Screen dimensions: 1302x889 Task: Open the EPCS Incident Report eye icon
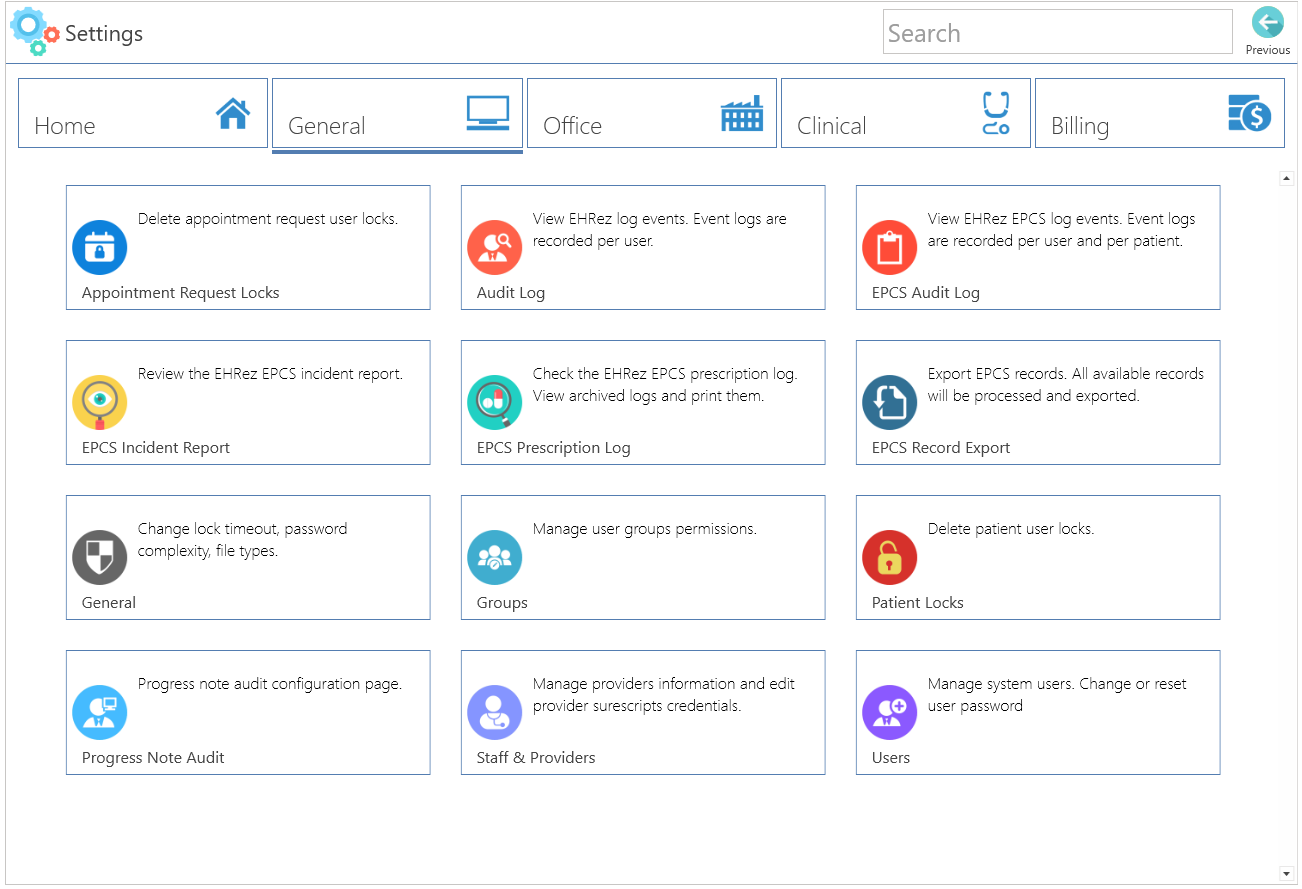coord(100,403)
